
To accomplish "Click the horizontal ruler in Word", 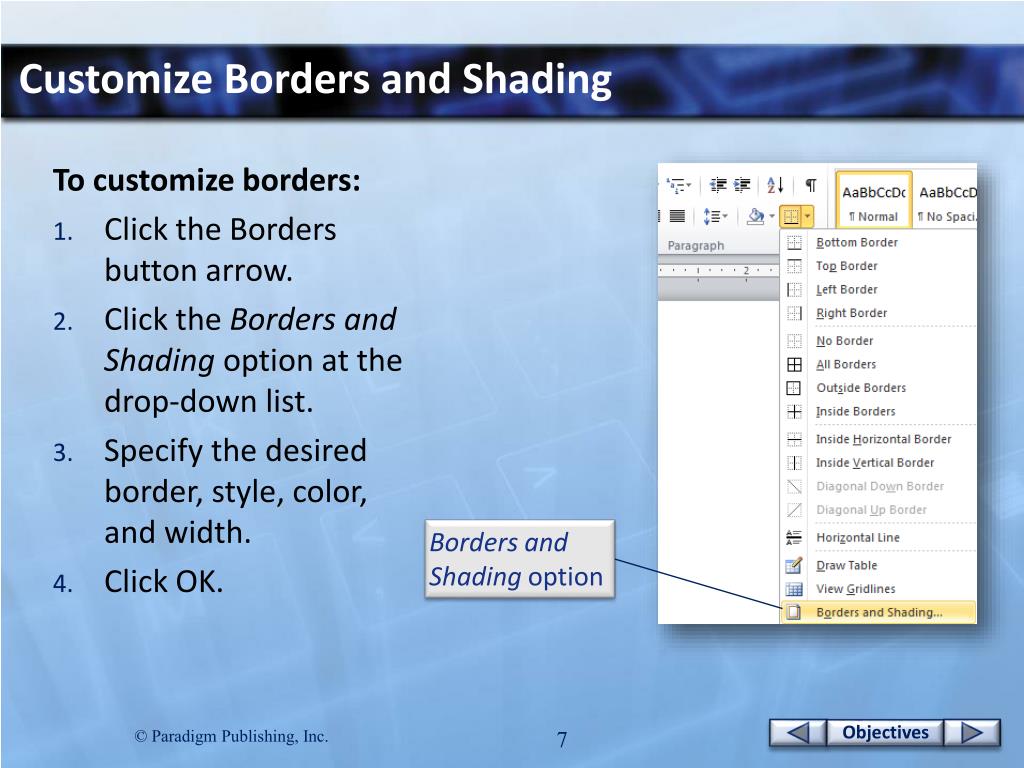I will pyautogui.click(x=718, y=270).
